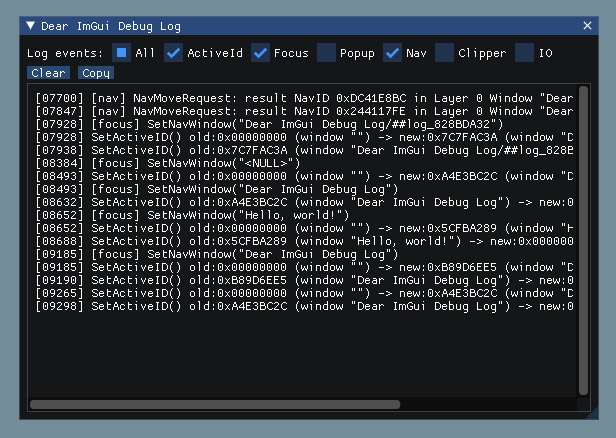This screenshot has height=438, width=616.
Task: Select log line [07700] NavMoveRequest
Action: (304, 98)
